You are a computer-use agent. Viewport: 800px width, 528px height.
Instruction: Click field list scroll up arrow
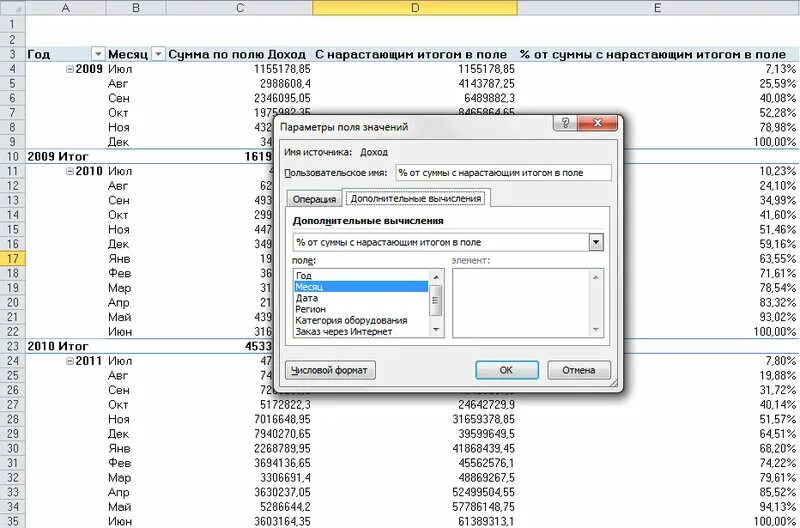point(436,276)
